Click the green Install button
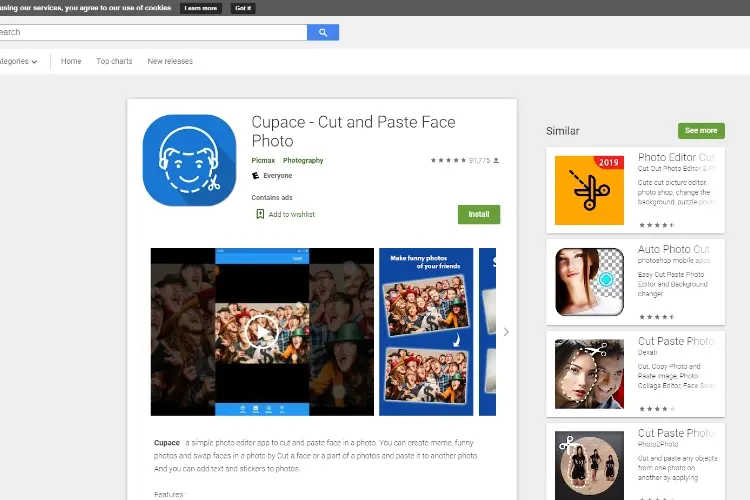The height and width of the screenshot is (500, 750). (x=479, y=214)
